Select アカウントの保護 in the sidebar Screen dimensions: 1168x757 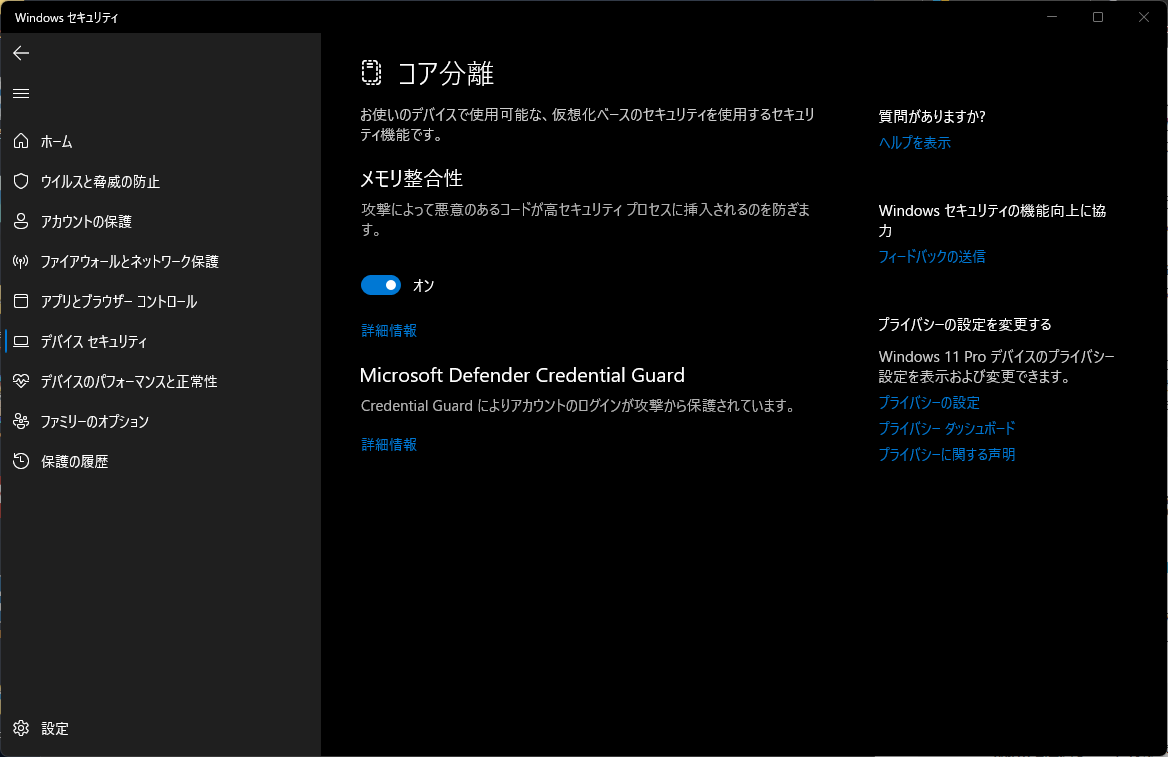(86, 222)
